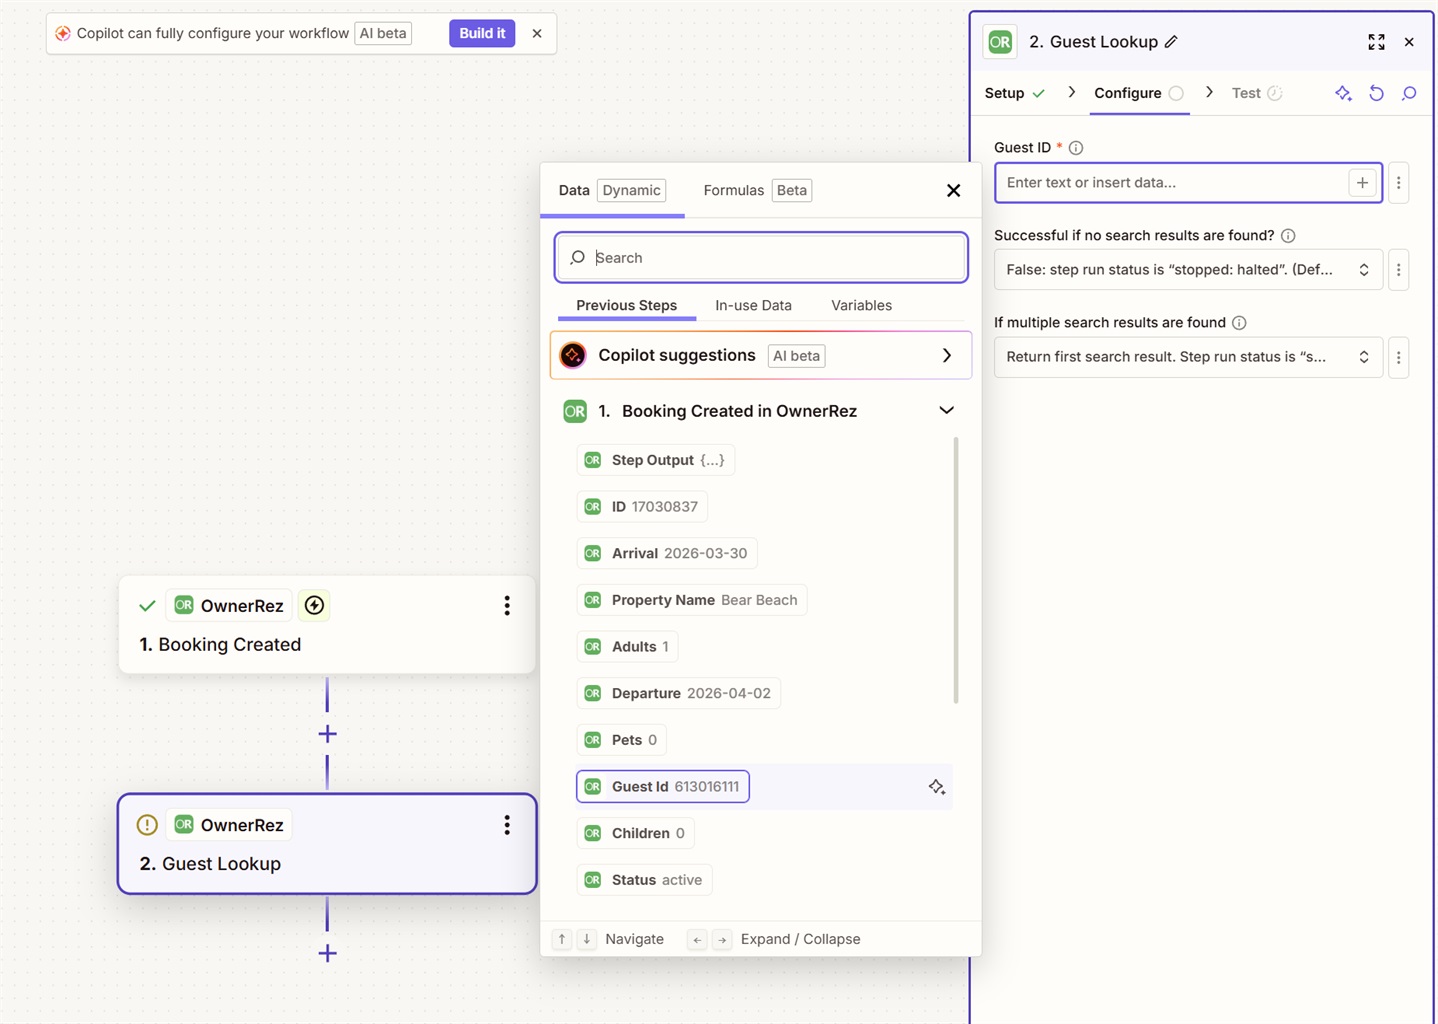This screenshot has width=1438, height=1024.
Task: Click the Build it button
Action: 482,33
